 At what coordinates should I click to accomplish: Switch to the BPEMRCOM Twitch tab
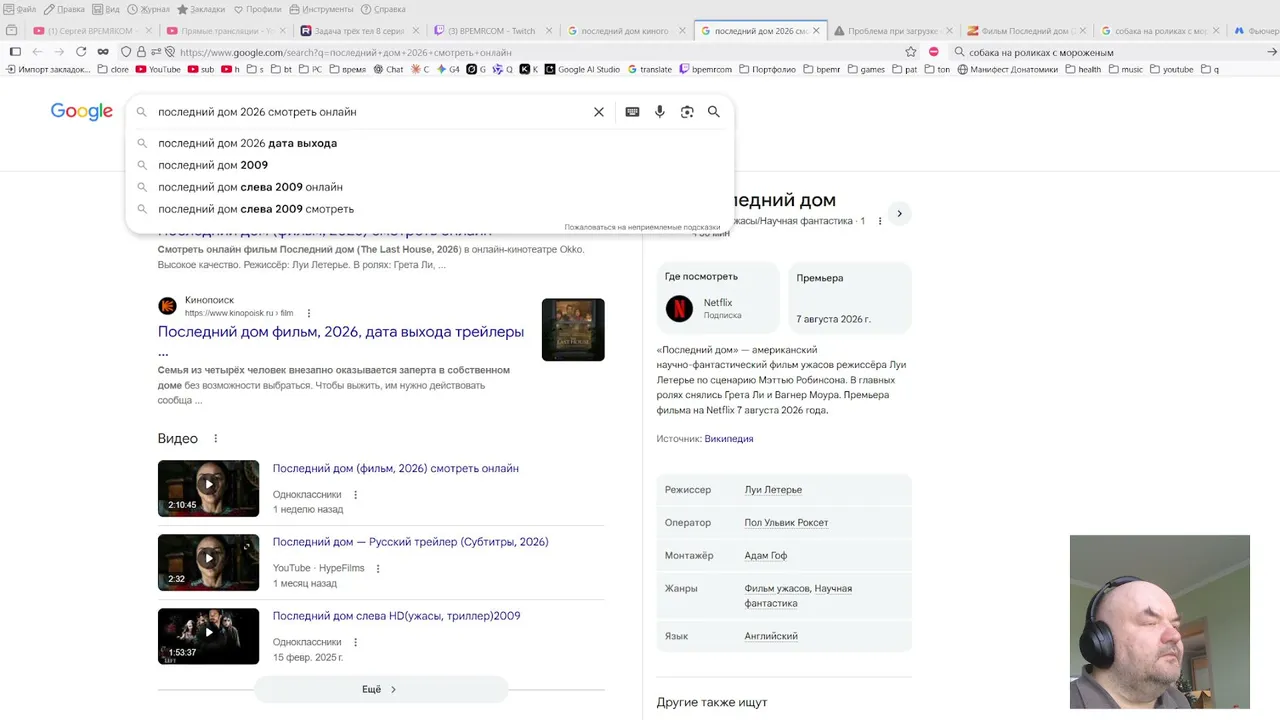[x=491, y=31]
